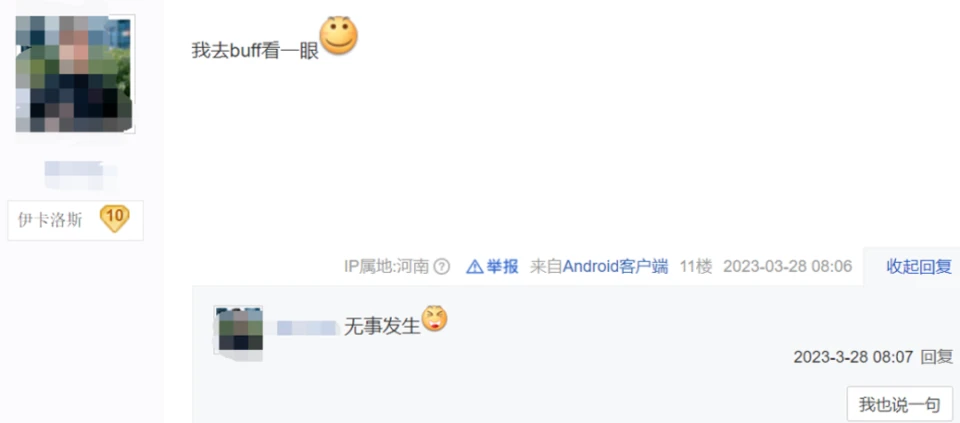Click the blurred replier name before 无事发生
Screen dimensions: 960x423
point(307,328)
